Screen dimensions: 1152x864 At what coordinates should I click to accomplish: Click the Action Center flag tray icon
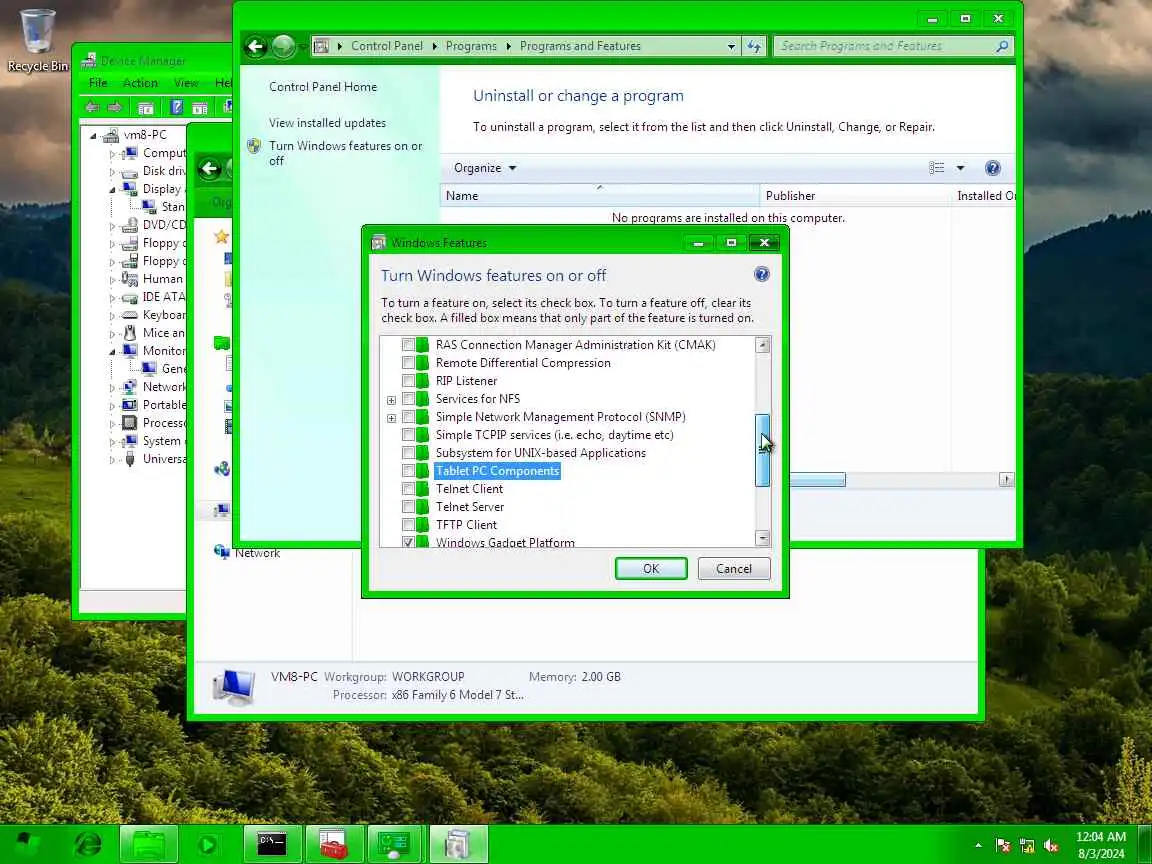click(x=1003, y=846)
